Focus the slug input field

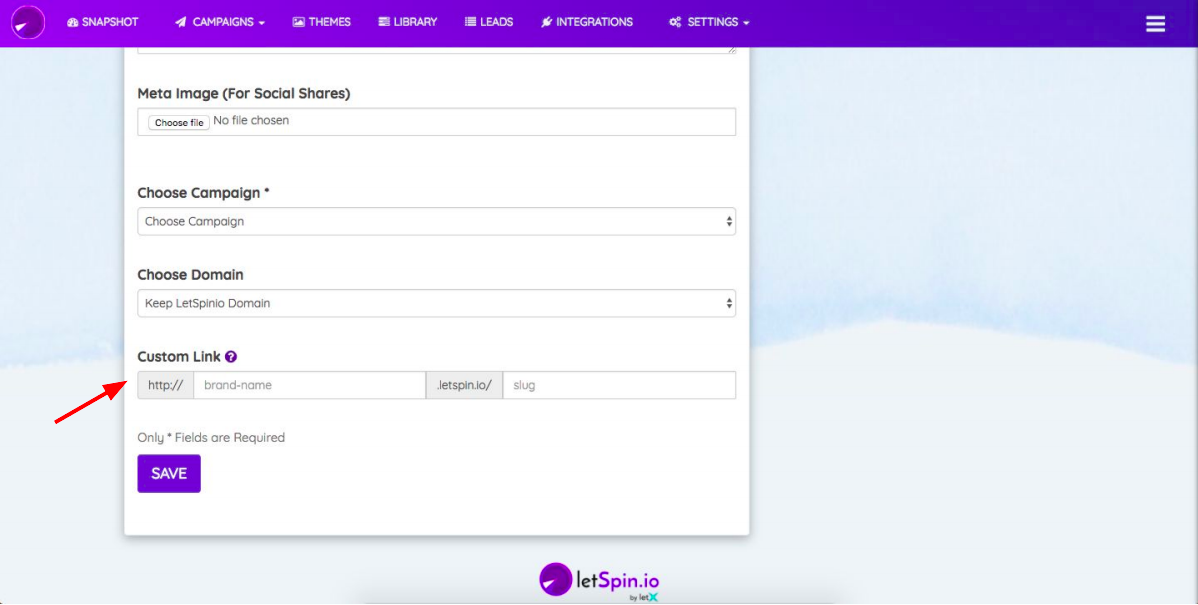619,385
